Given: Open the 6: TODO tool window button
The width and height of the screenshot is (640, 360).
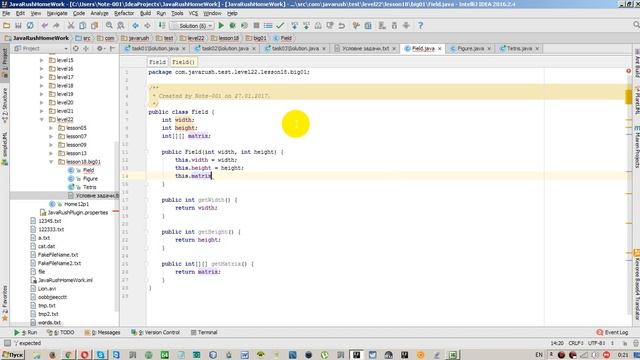Looking at the screenshot, I should (x=60, y=332).
